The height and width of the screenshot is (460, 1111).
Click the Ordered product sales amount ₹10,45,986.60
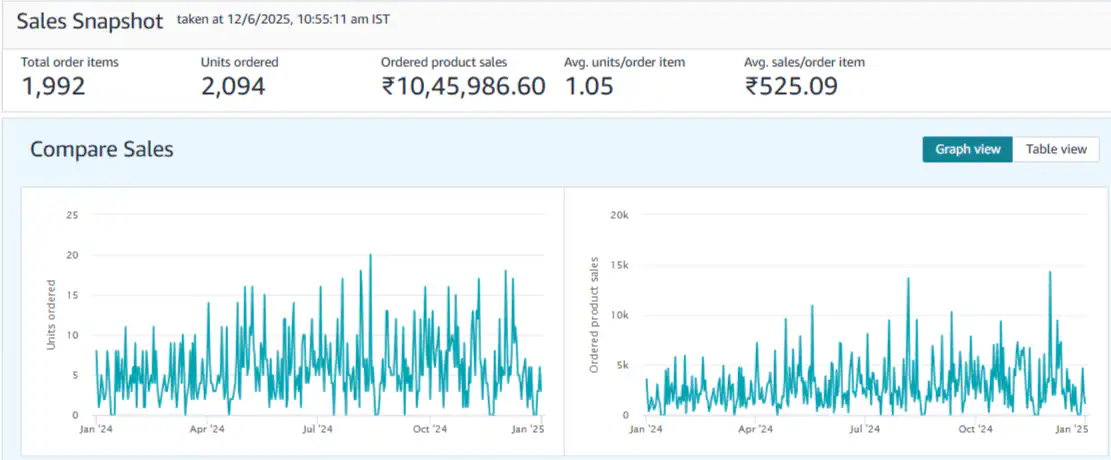pos(463,87)
